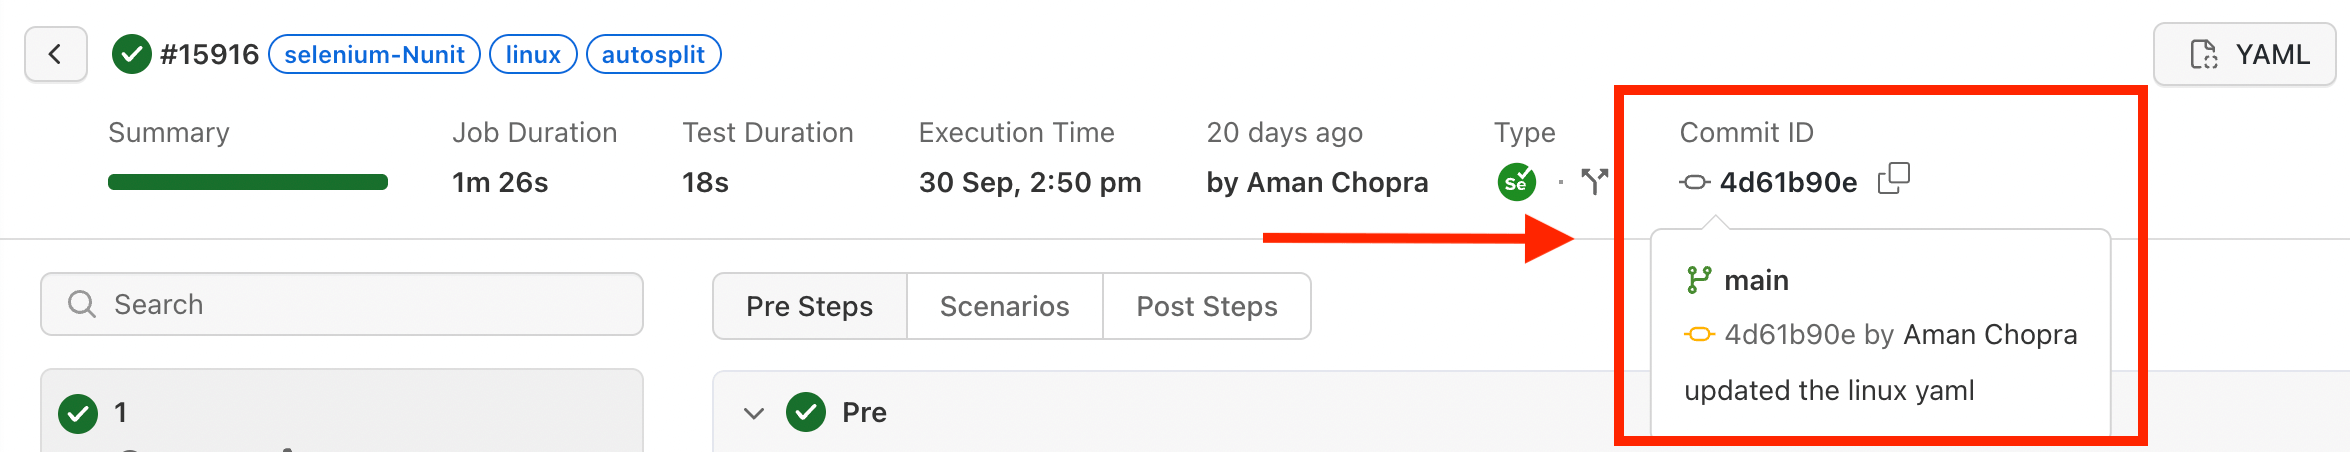The width and height of the screenshot is (2350, 452).
Task: Open the Post Steps tab
Action: (1206, 306)
